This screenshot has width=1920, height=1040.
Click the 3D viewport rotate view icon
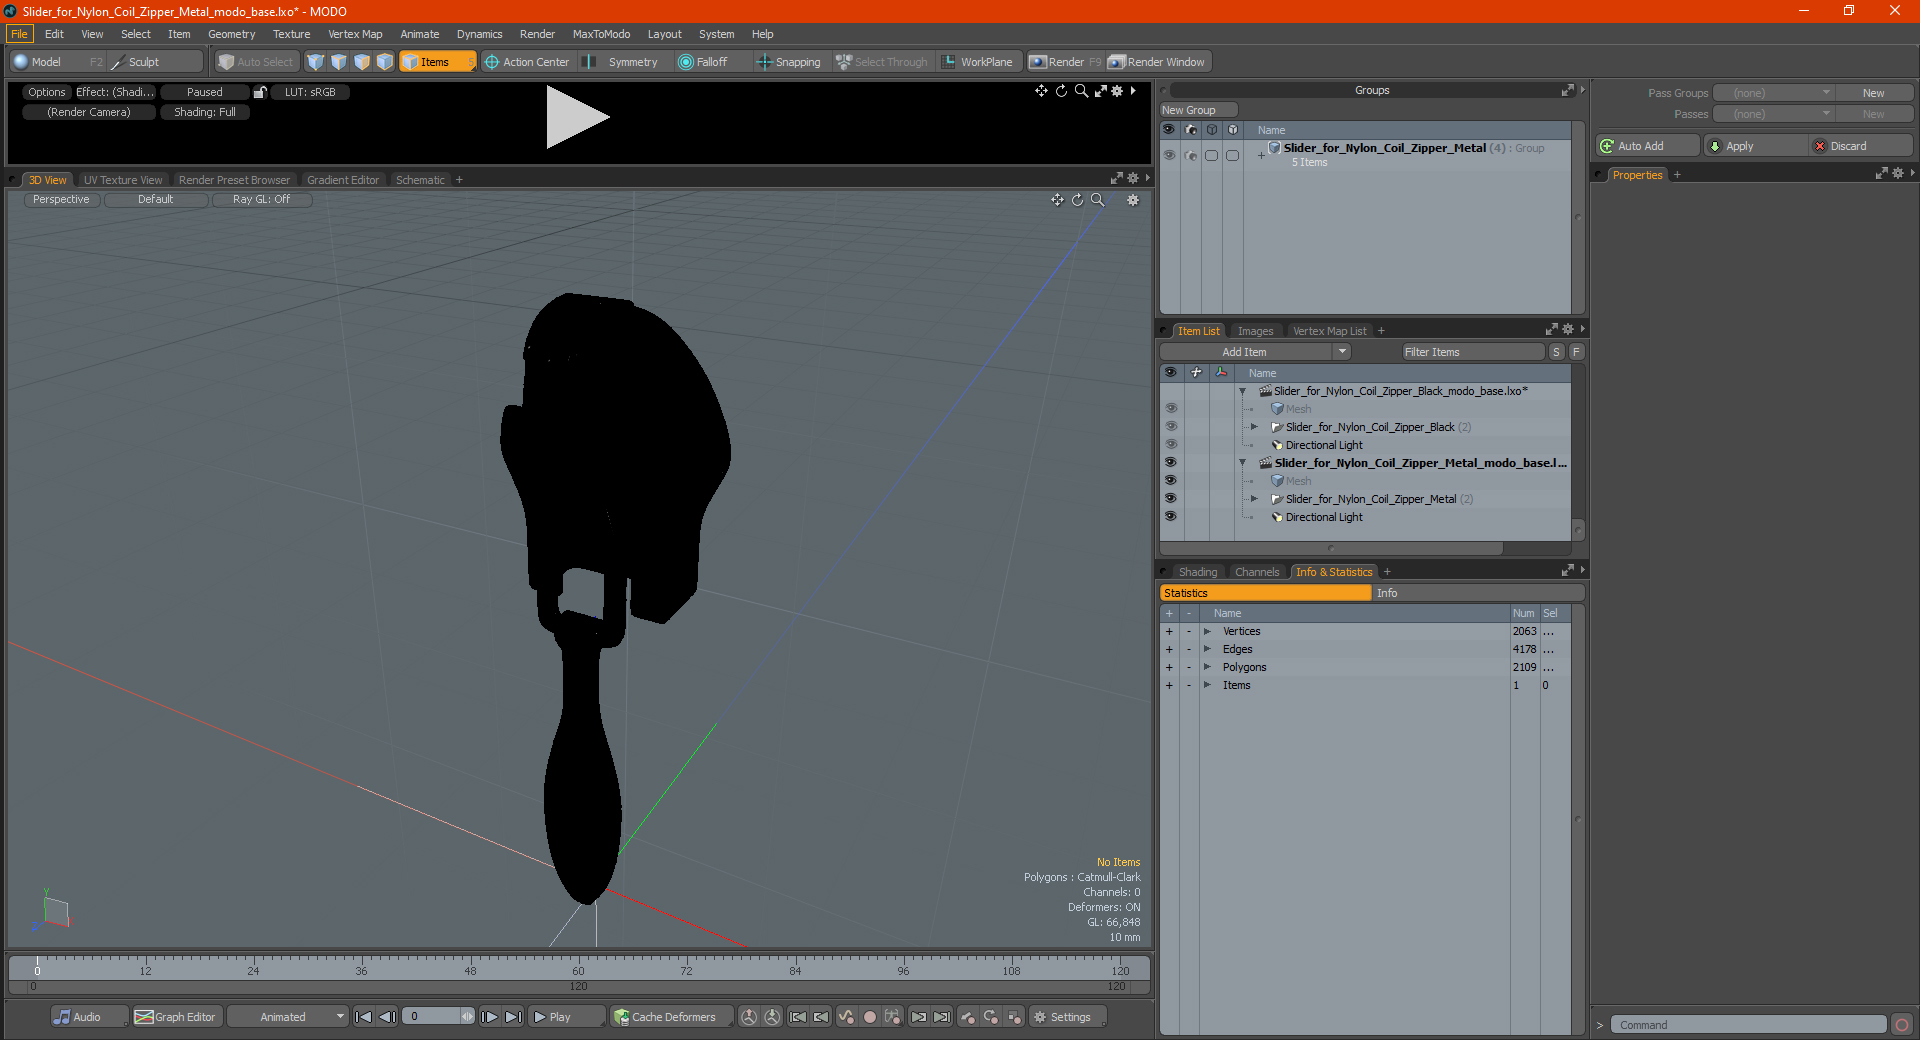coord(1077,200)
